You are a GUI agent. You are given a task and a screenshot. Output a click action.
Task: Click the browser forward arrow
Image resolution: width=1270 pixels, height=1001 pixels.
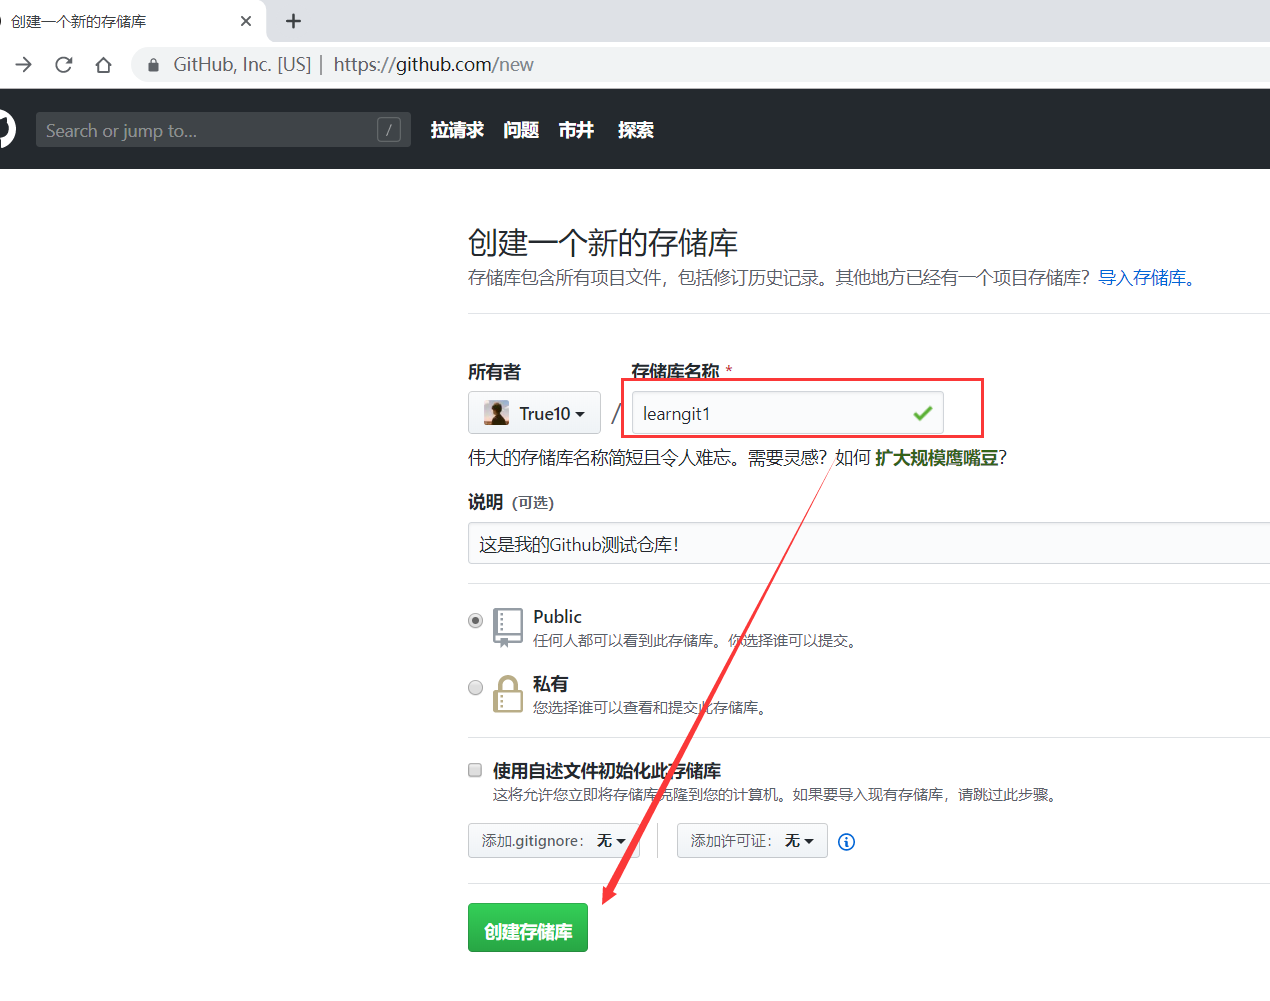pos(24,65)
